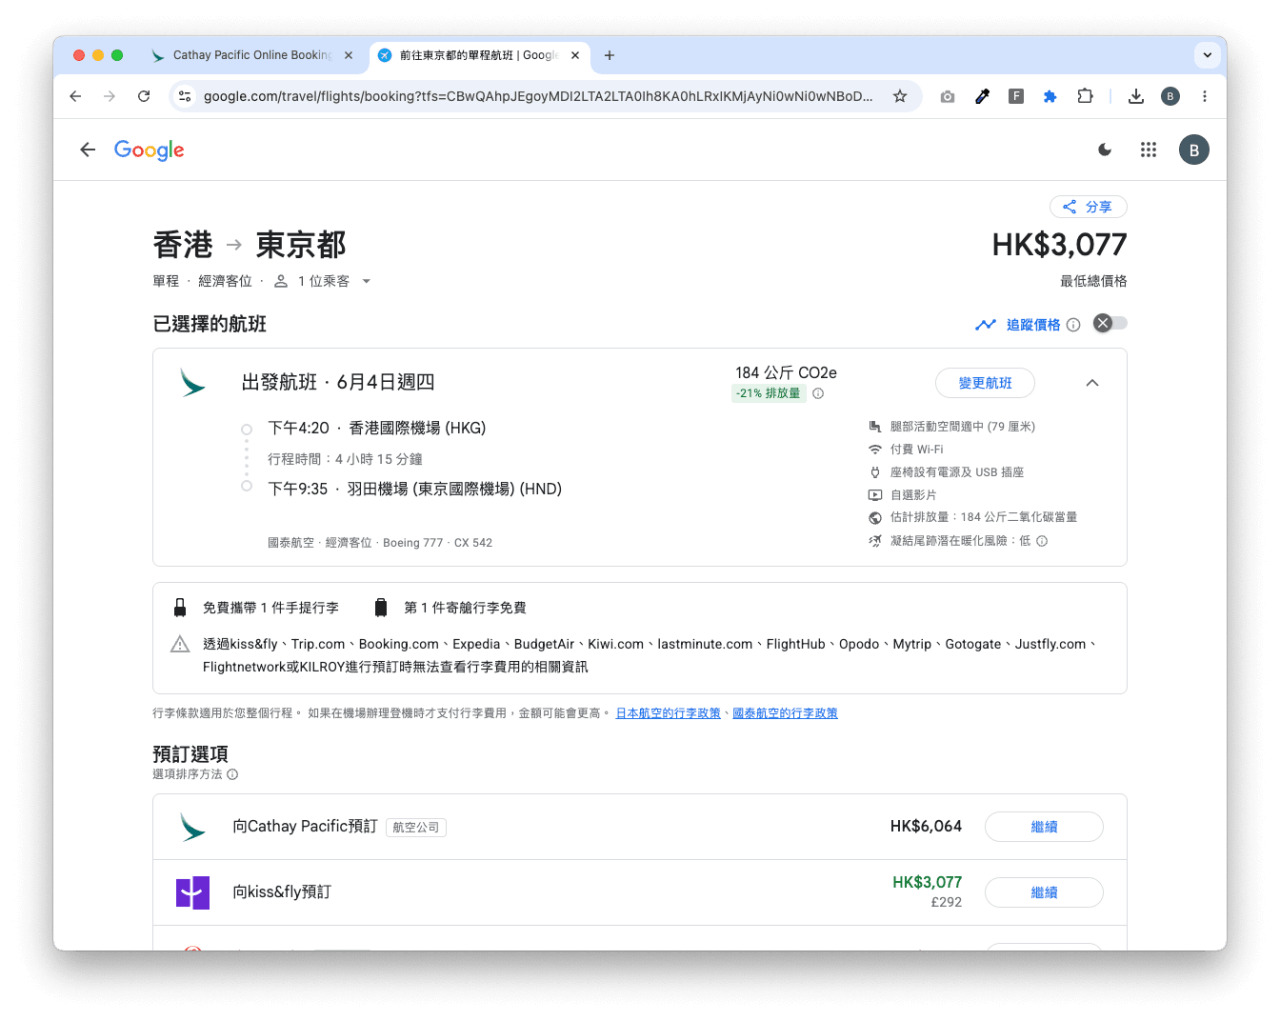This screenshot has width=1280, height=1021.
Task: Click the £292 price under kiss&fly
Action: 946,903
